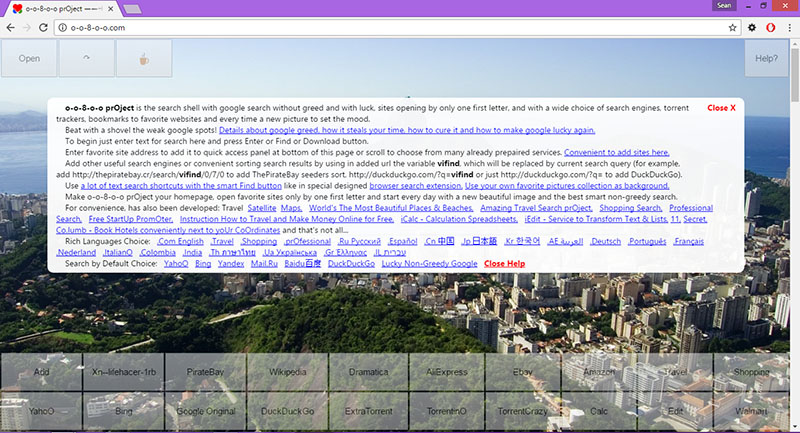Open the details about google greed link
Screen dimensions: 800x433
tap(407, 130)
